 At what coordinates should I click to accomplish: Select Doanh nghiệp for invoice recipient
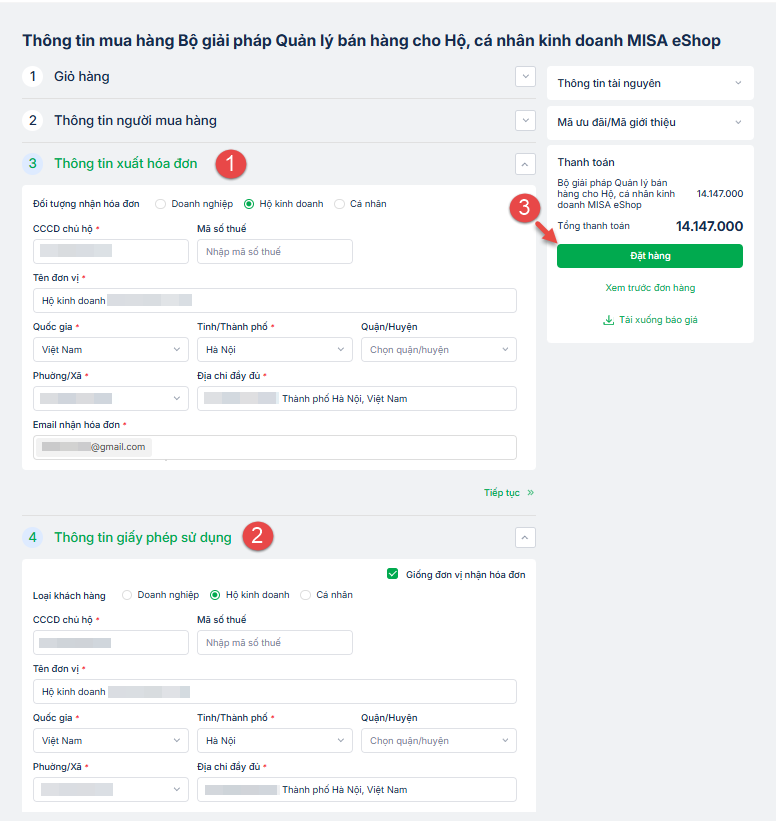click(161, 204)
